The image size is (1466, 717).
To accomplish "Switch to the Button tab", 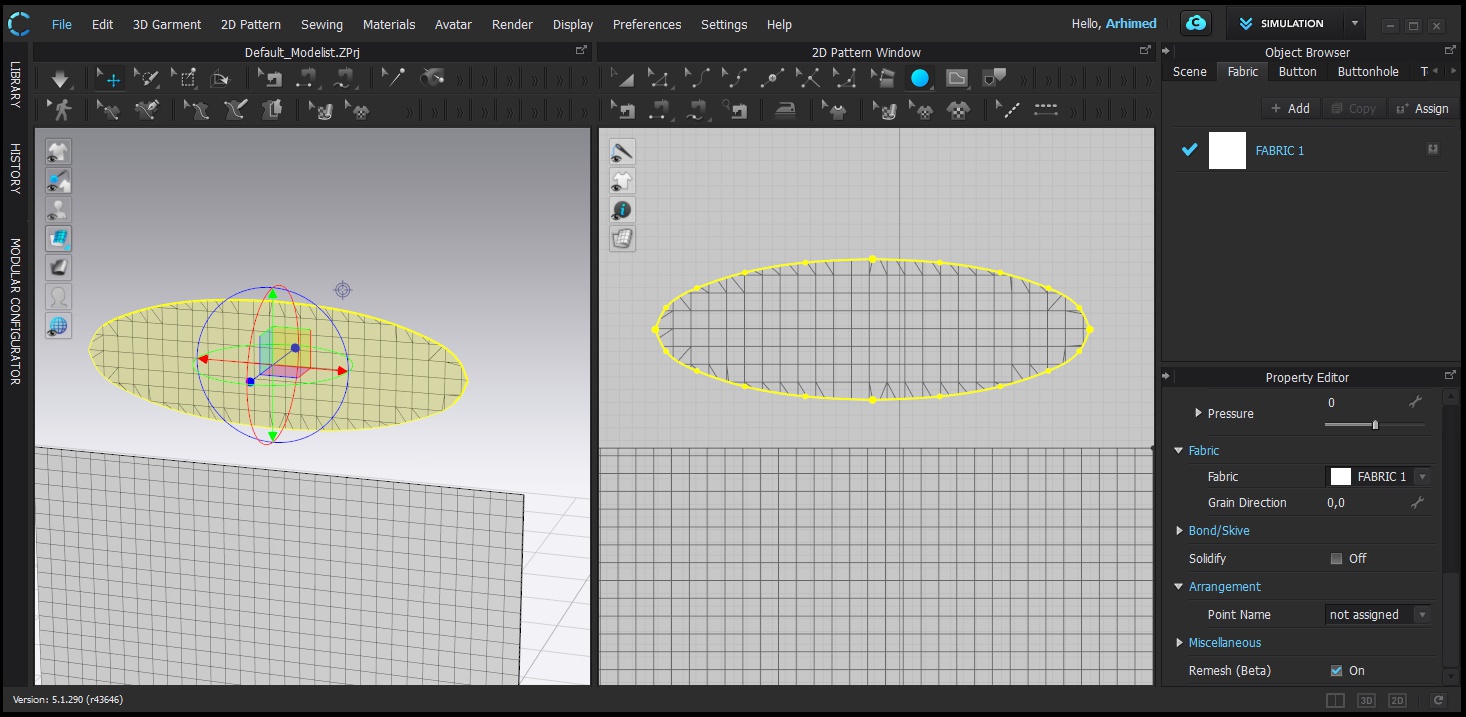I will click(1297, 71).
